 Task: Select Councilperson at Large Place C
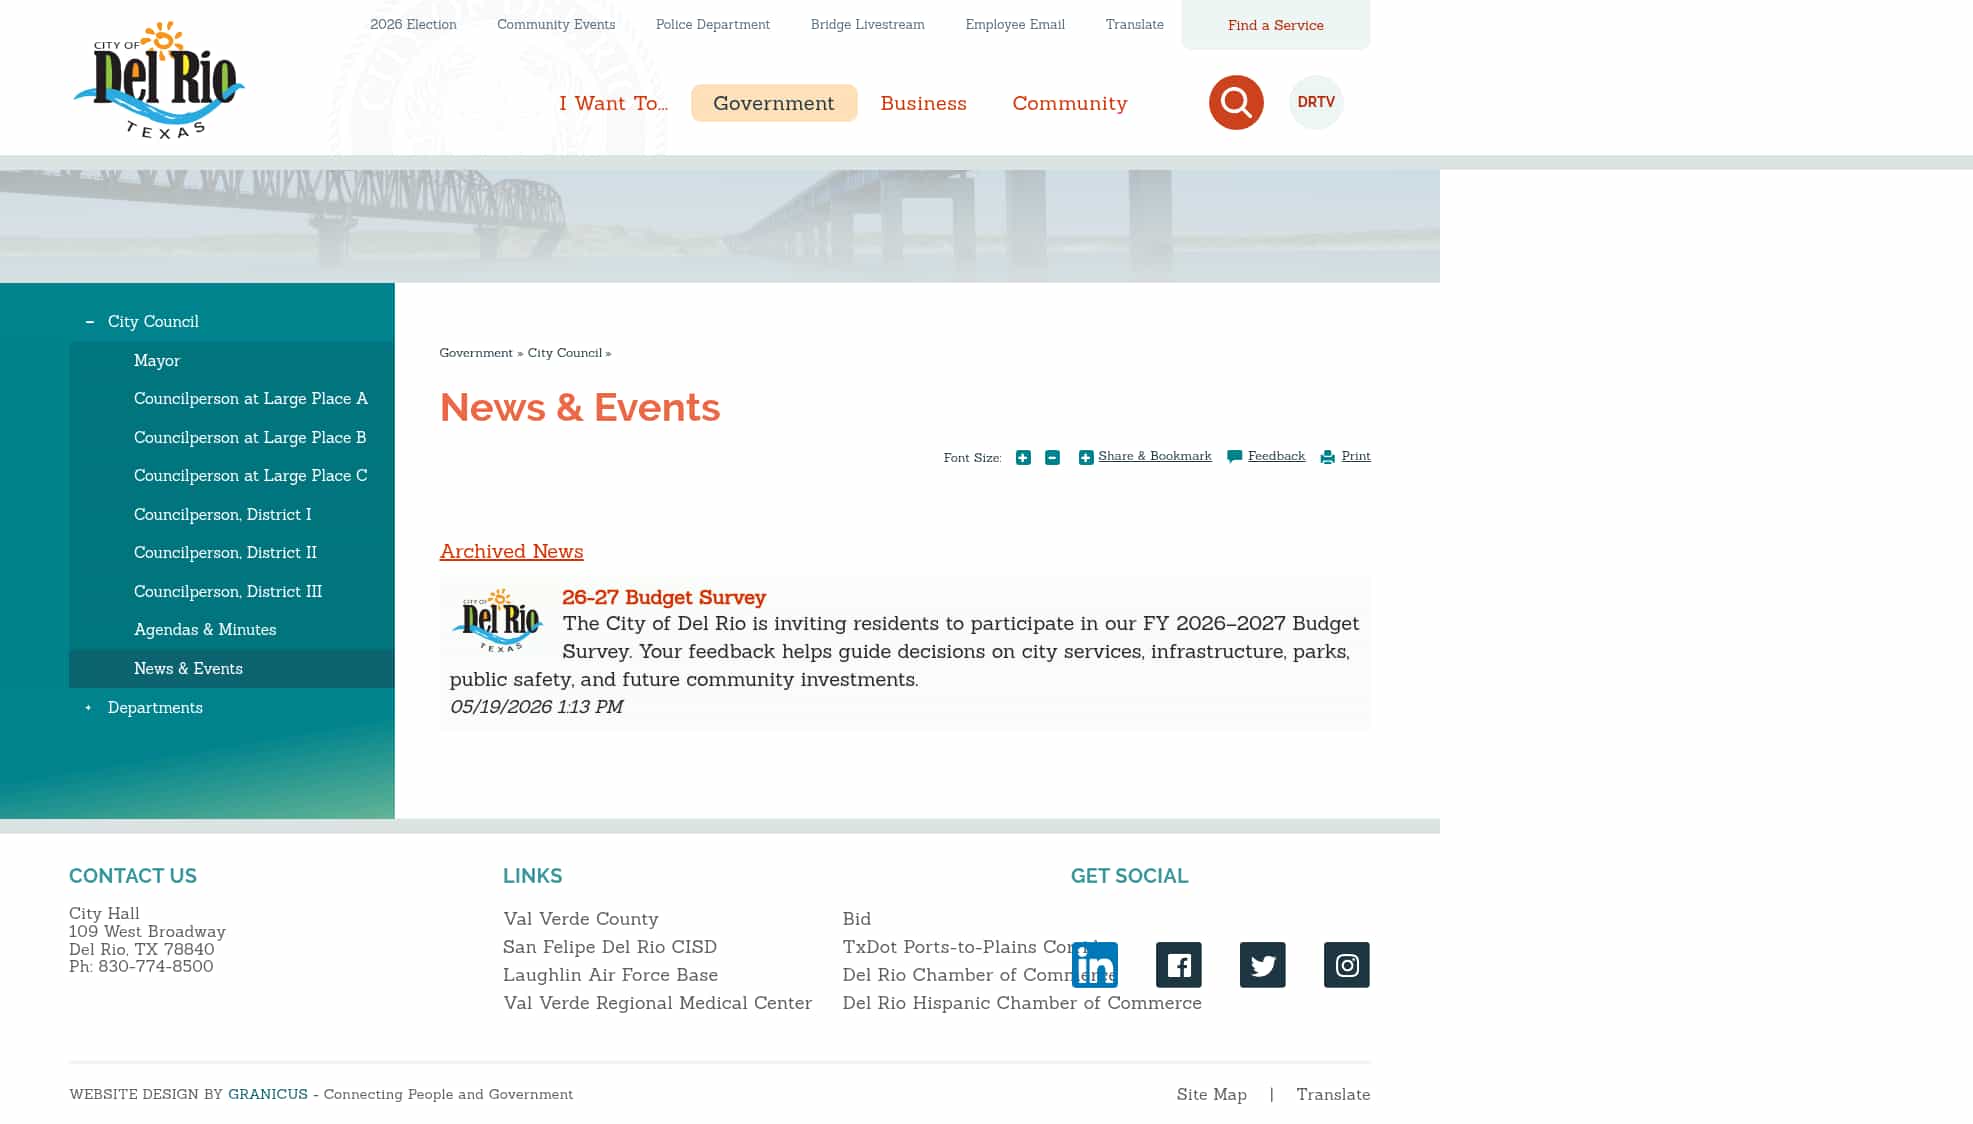coord(251,476)
